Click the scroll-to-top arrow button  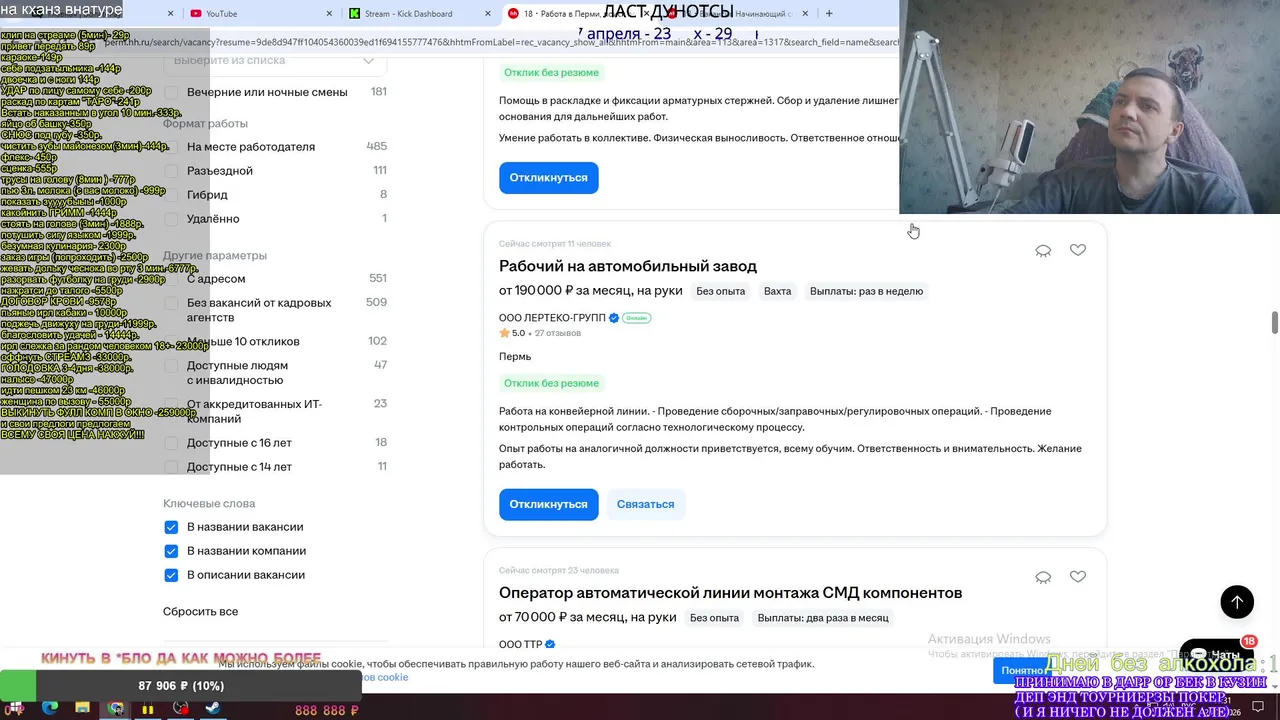[1237, 602]
